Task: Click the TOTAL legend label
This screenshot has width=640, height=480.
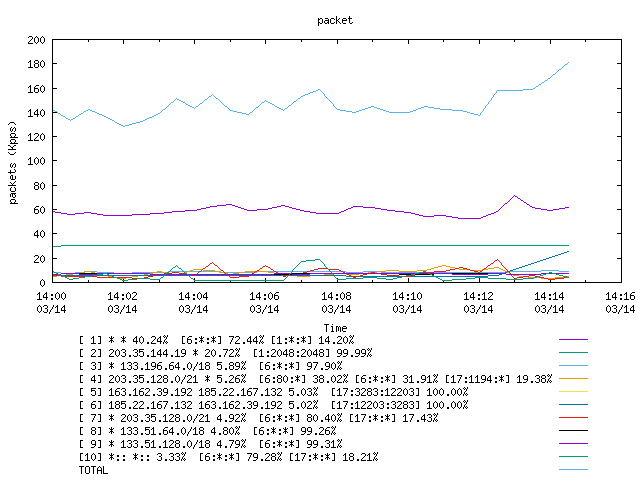Action: [x=93, y=470]
